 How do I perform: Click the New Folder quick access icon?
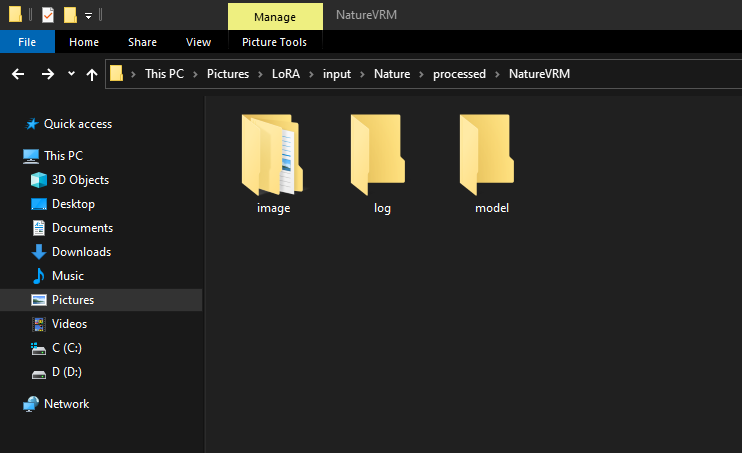[x=70, y=15]
